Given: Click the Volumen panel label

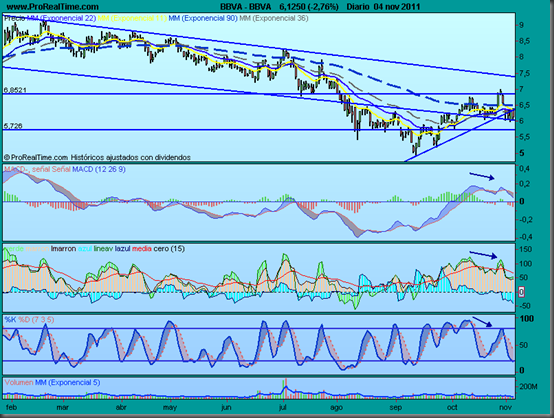Looking at the screenshot, I should click(x=19, y=382).
